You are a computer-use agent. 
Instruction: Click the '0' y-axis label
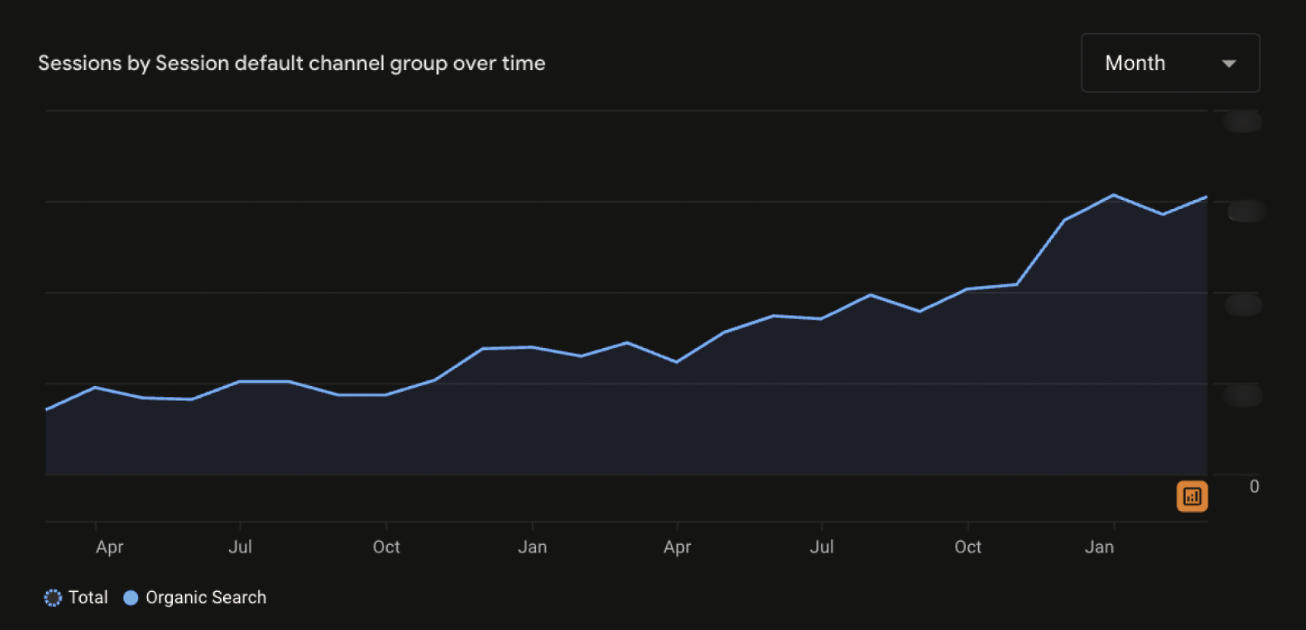point(1254,487)
